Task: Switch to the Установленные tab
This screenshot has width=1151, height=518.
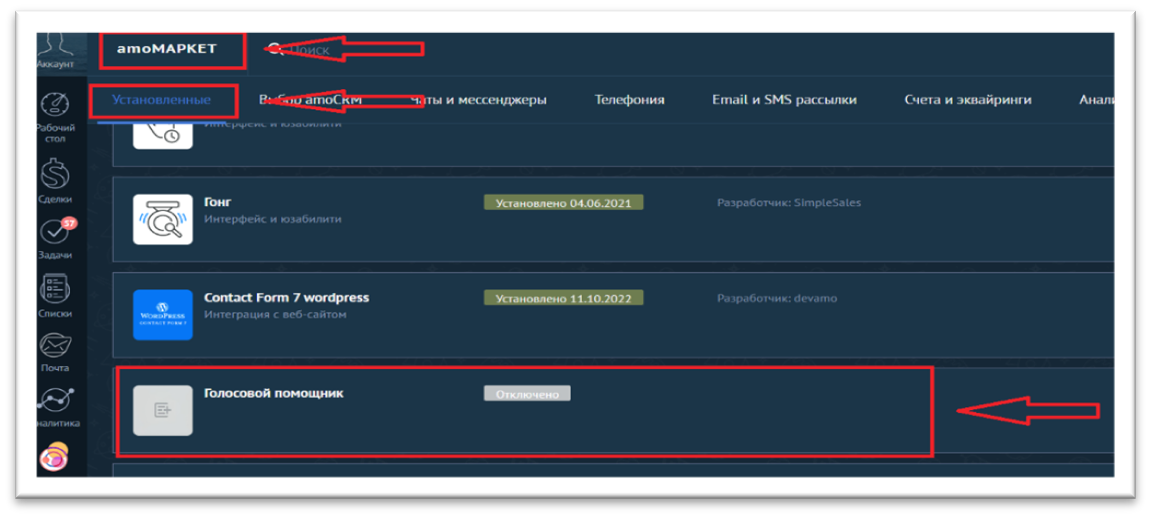Action: [x=161, y=100]
